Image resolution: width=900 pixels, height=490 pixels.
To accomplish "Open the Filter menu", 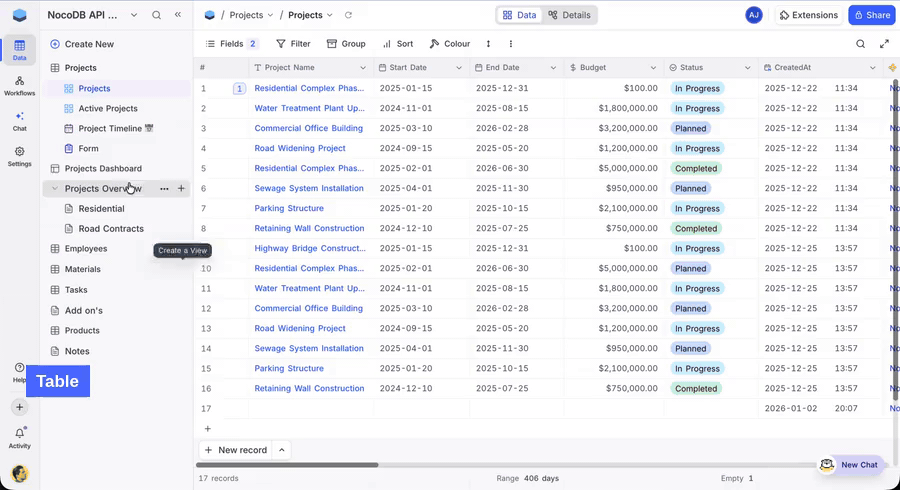I will (293, 44).
